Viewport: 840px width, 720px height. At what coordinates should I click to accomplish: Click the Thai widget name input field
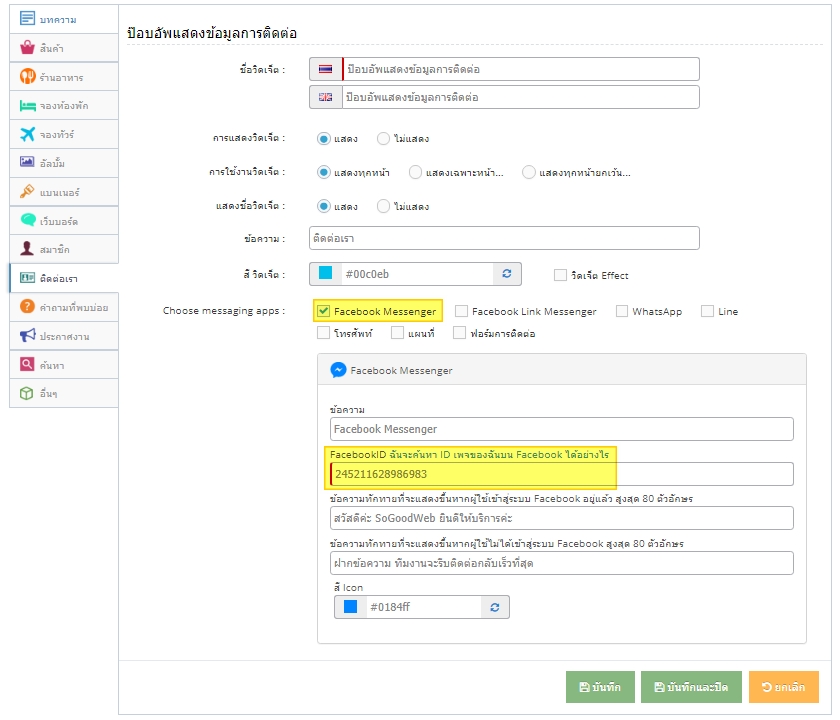click(x=521, y=69)
